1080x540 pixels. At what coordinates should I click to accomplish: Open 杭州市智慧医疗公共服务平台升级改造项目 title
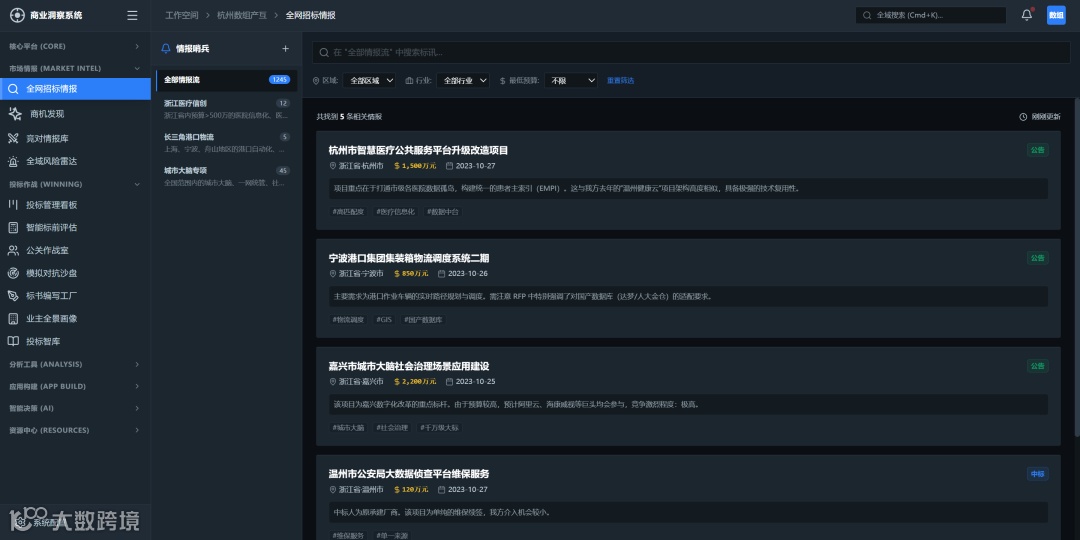[419, 150]
